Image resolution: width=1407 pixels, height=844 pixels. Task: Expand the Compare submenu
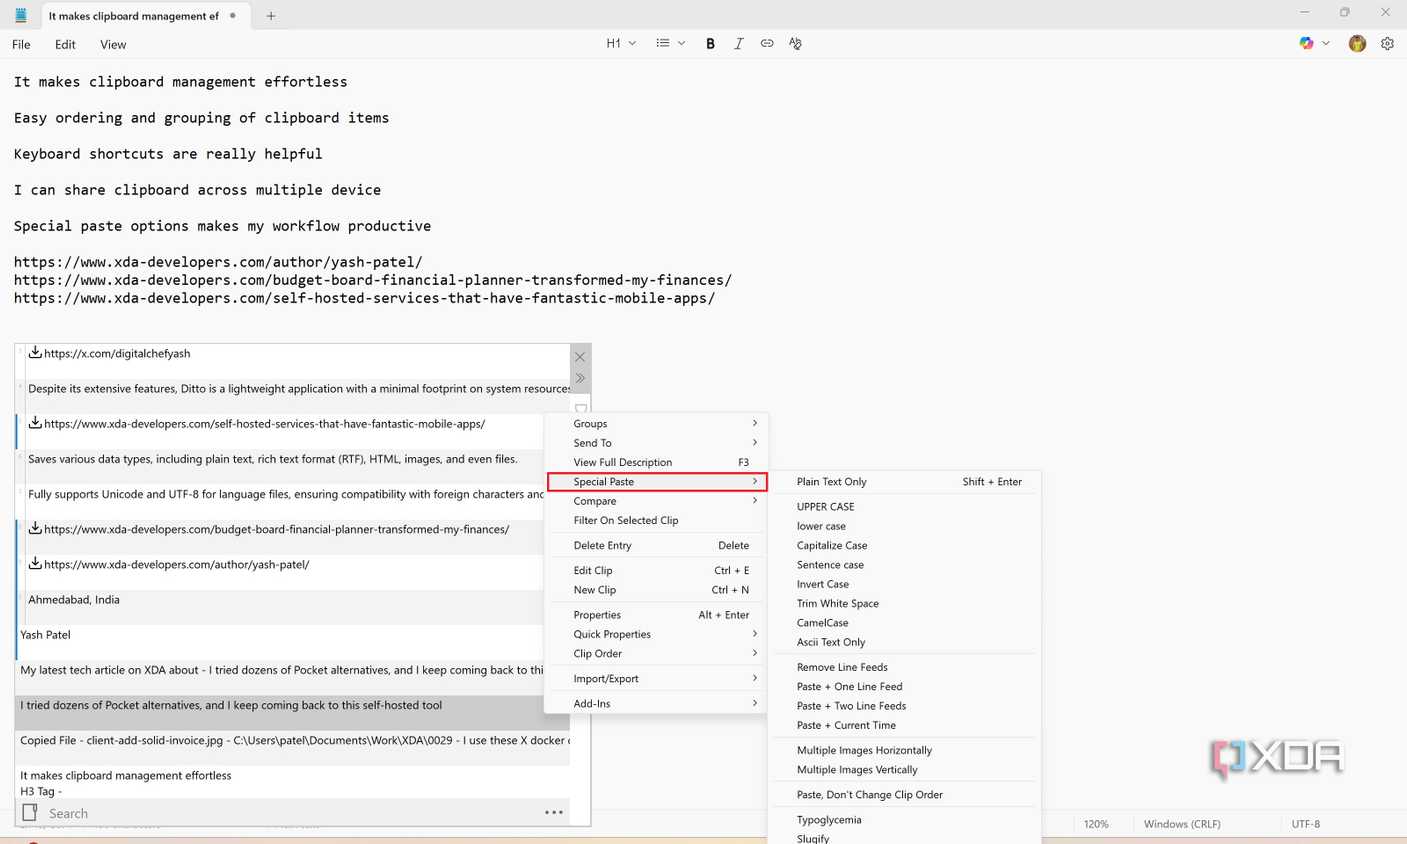point(658,501)
